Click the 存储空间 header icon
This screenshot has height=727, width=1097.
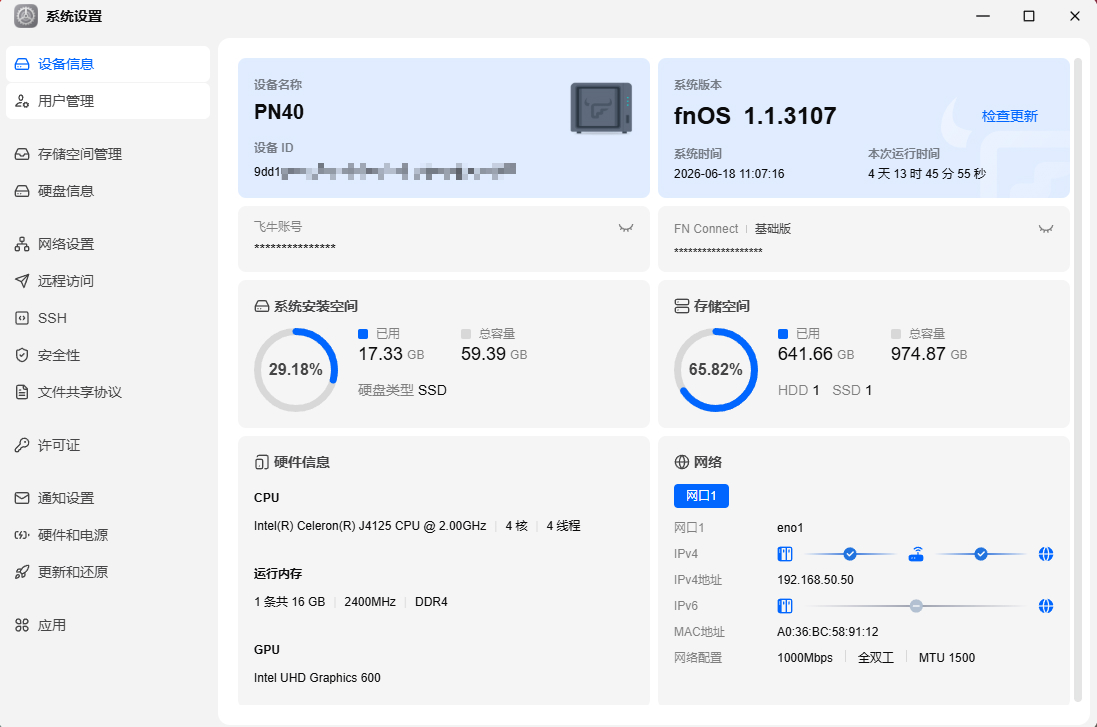point(681,306)
